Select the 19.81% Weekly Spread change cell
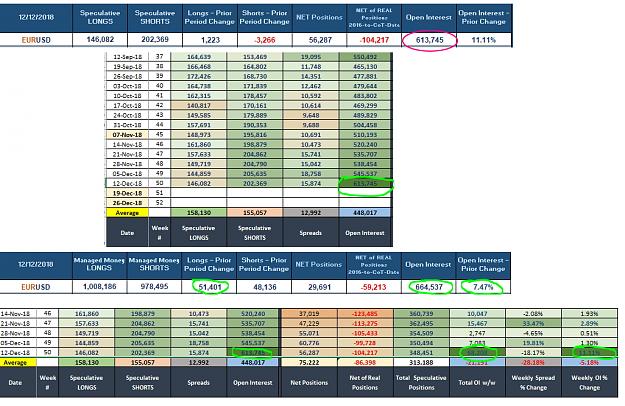The height and width of the screenshot is (406, 625). pos(533,343)
